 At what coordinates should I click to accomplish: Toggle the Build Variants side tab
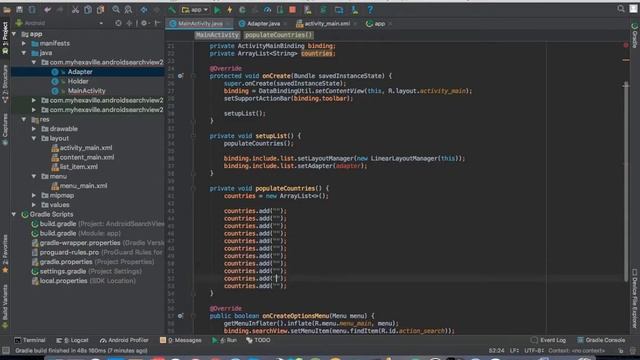tap(5, 307)
